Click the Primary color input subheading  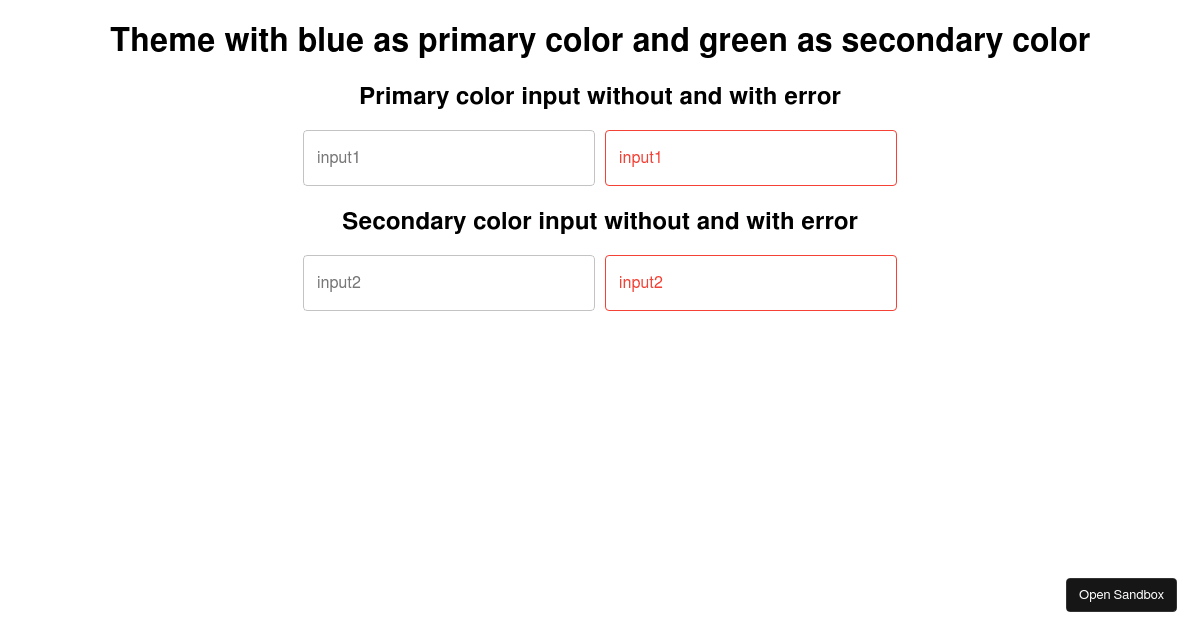[600, 96]
